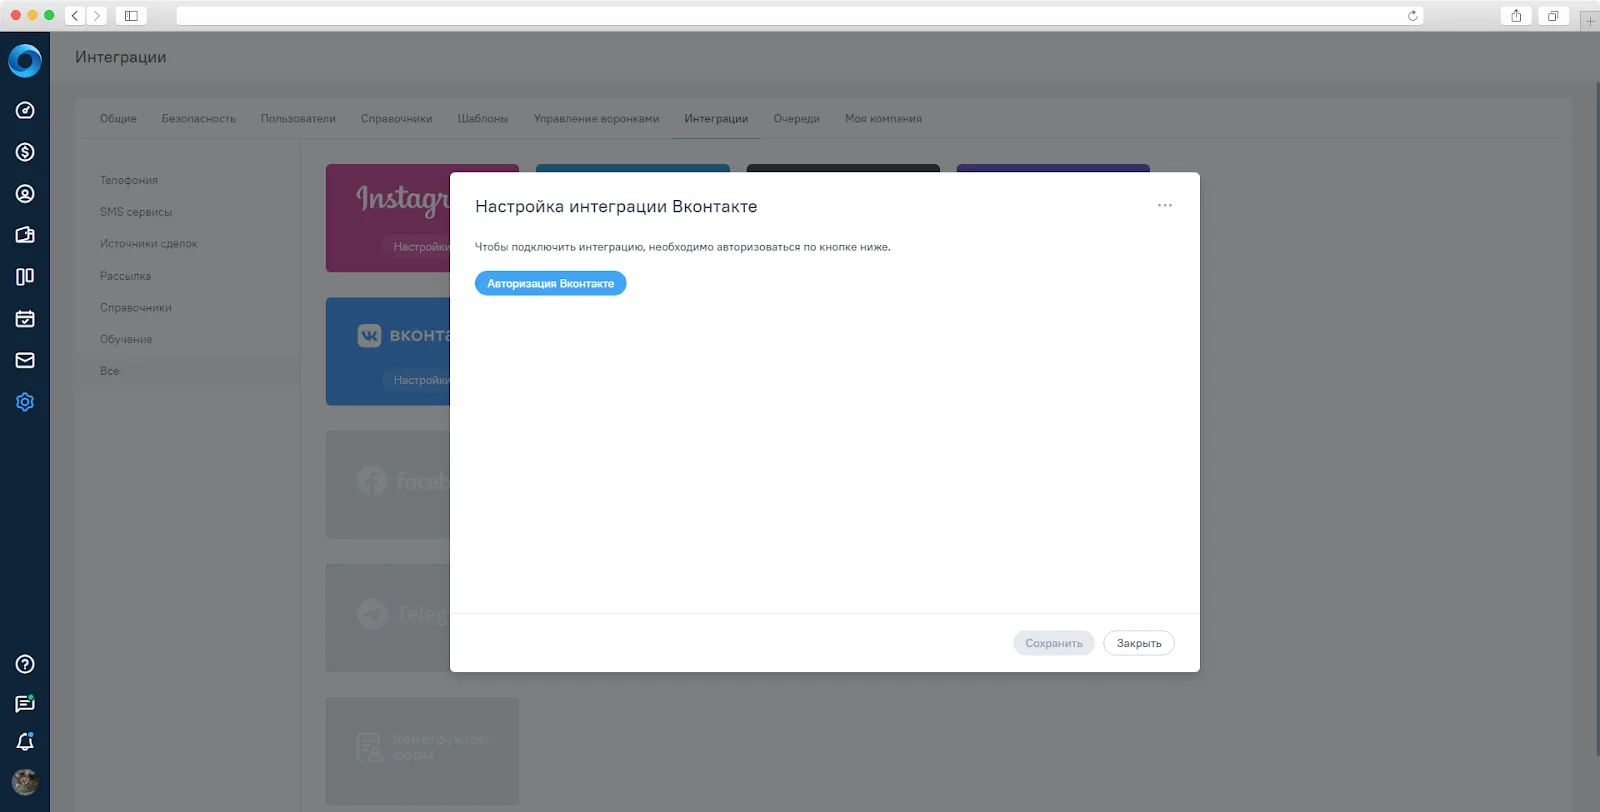Viewport: 1600px width, 812px height.
Task: Open the calendar tasks icon in sidebar
Action: [25, 319]
